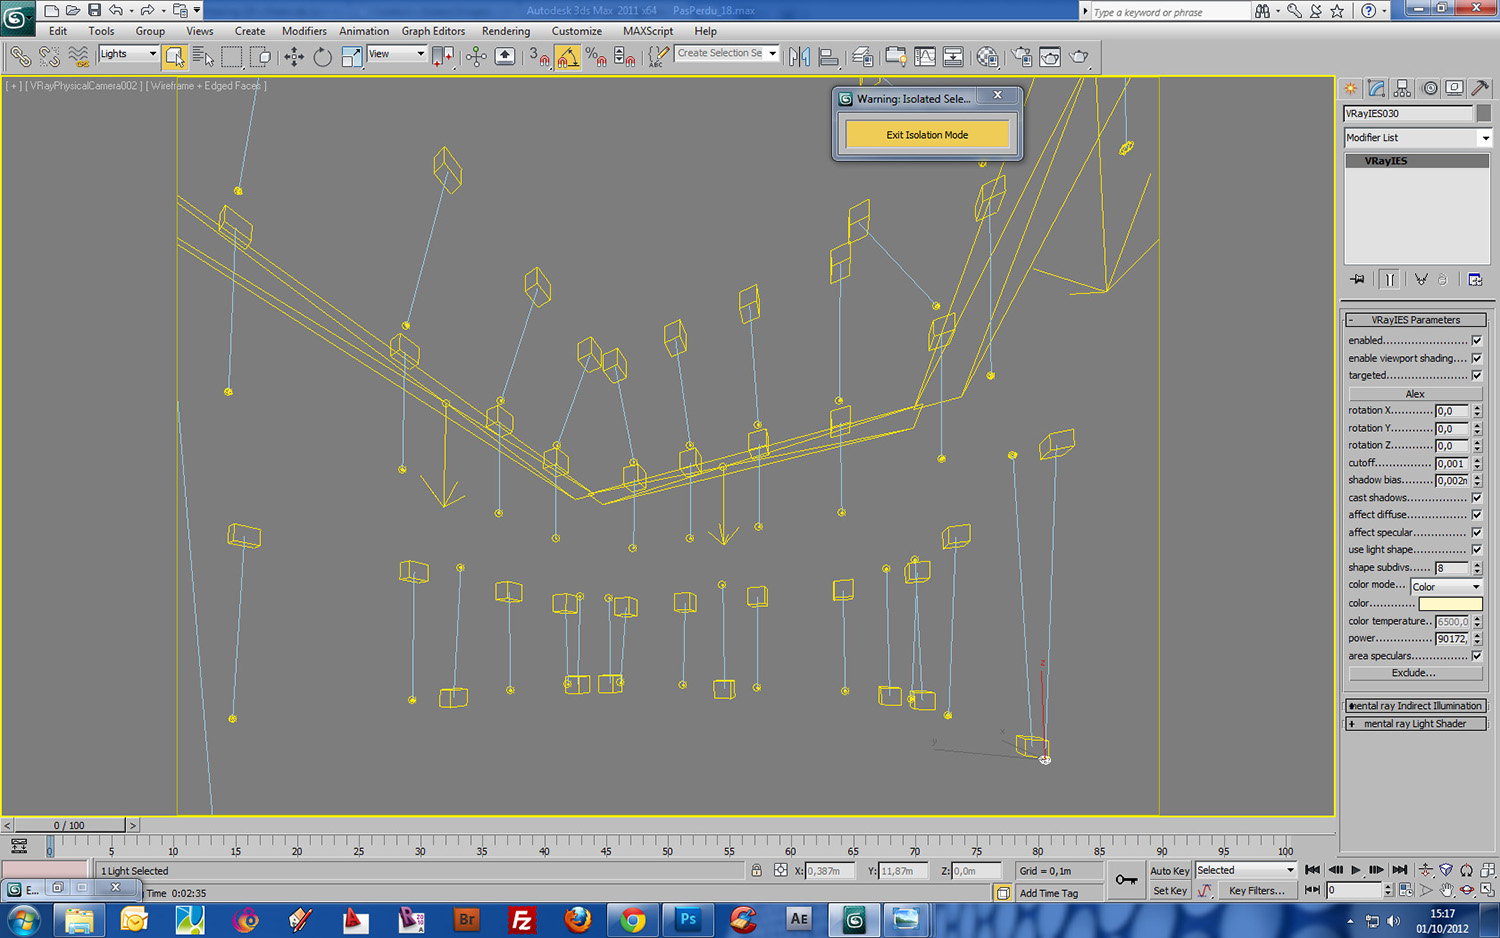The height and width of the screenshot is (938, 1500).
Task: Activate the Select and Move tool
Action: (294, 57)
